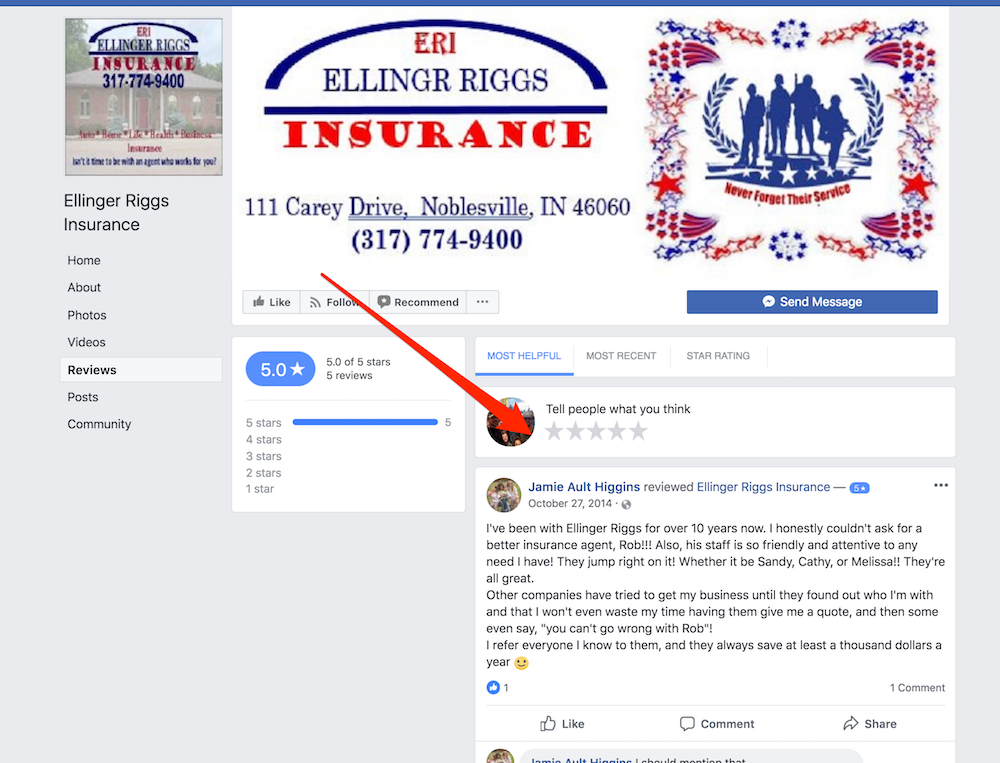
Task: Click the Send Message button
Action: 812,302
